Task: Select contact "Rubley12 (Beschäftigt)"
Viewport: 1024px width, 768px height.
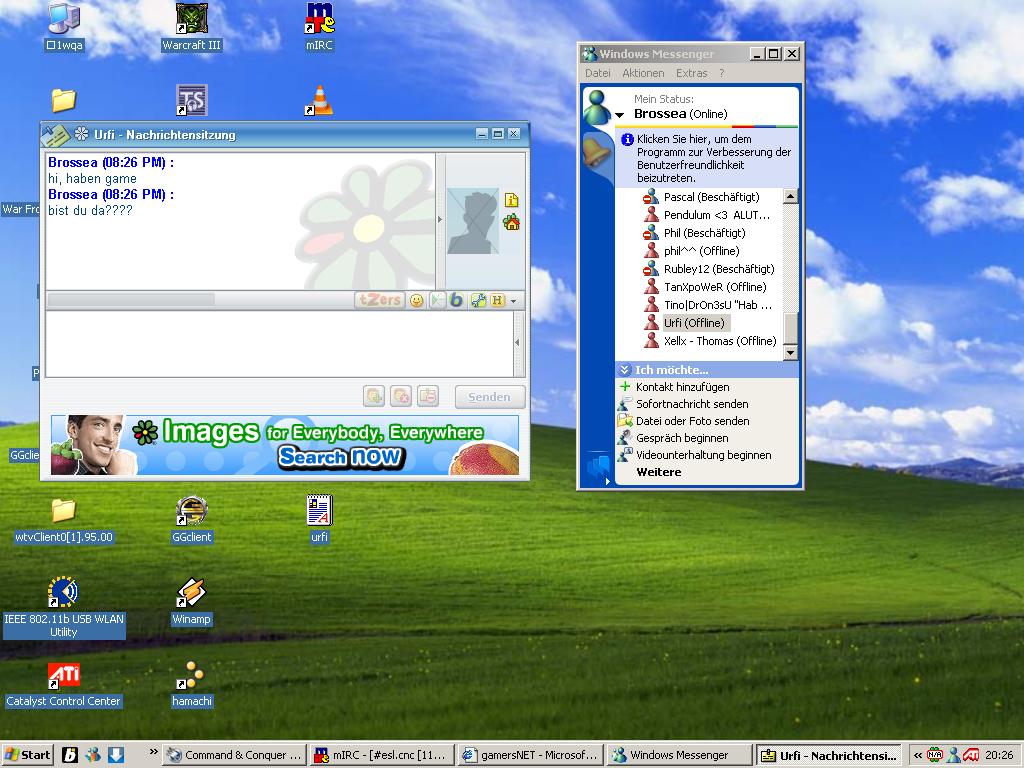Action: (718, 268)
